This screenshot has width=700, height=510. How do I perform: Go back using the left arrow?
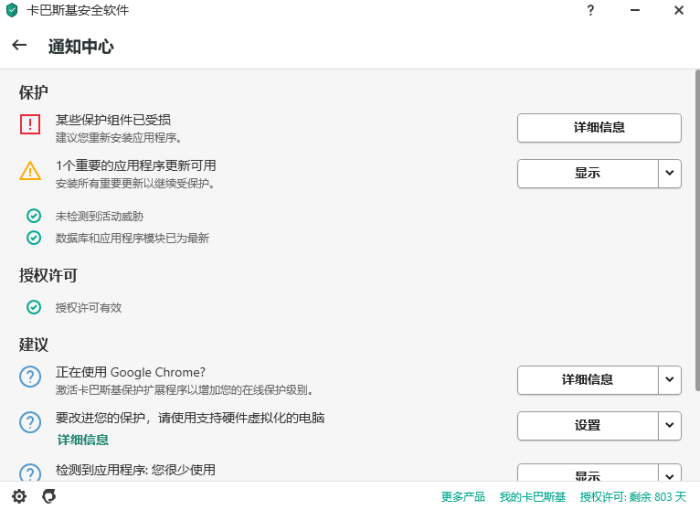point(19,45)
